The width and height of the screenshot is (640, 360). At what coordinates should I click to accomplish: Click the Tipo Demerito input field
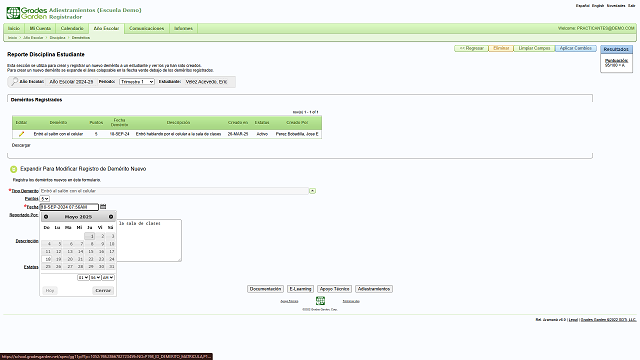point(174,191)
